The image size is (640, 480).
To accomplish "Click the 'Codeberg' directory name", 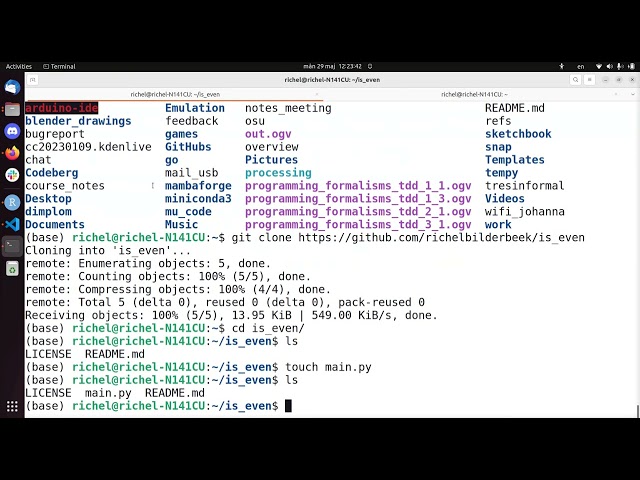I will click(x=52, y=173).
